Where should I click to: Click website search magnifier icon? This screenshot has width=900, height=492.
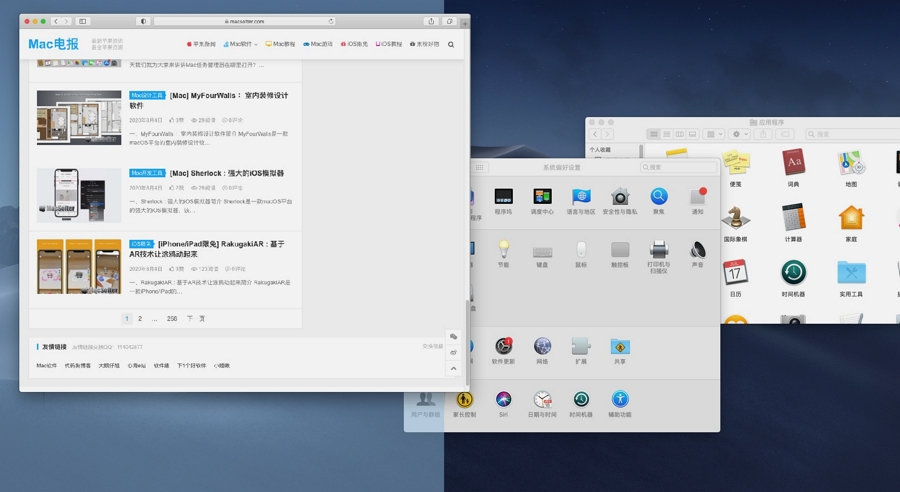click(451, 44)
